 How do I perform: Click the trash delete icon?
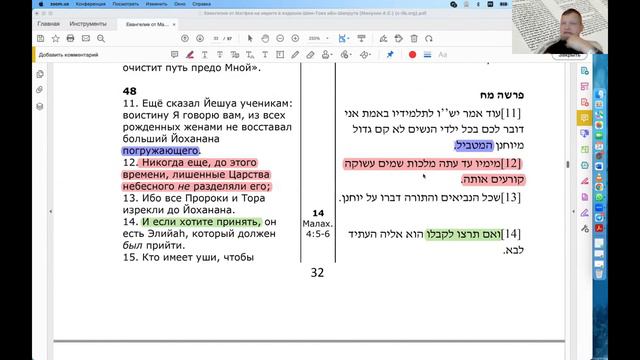pos(414,38)
